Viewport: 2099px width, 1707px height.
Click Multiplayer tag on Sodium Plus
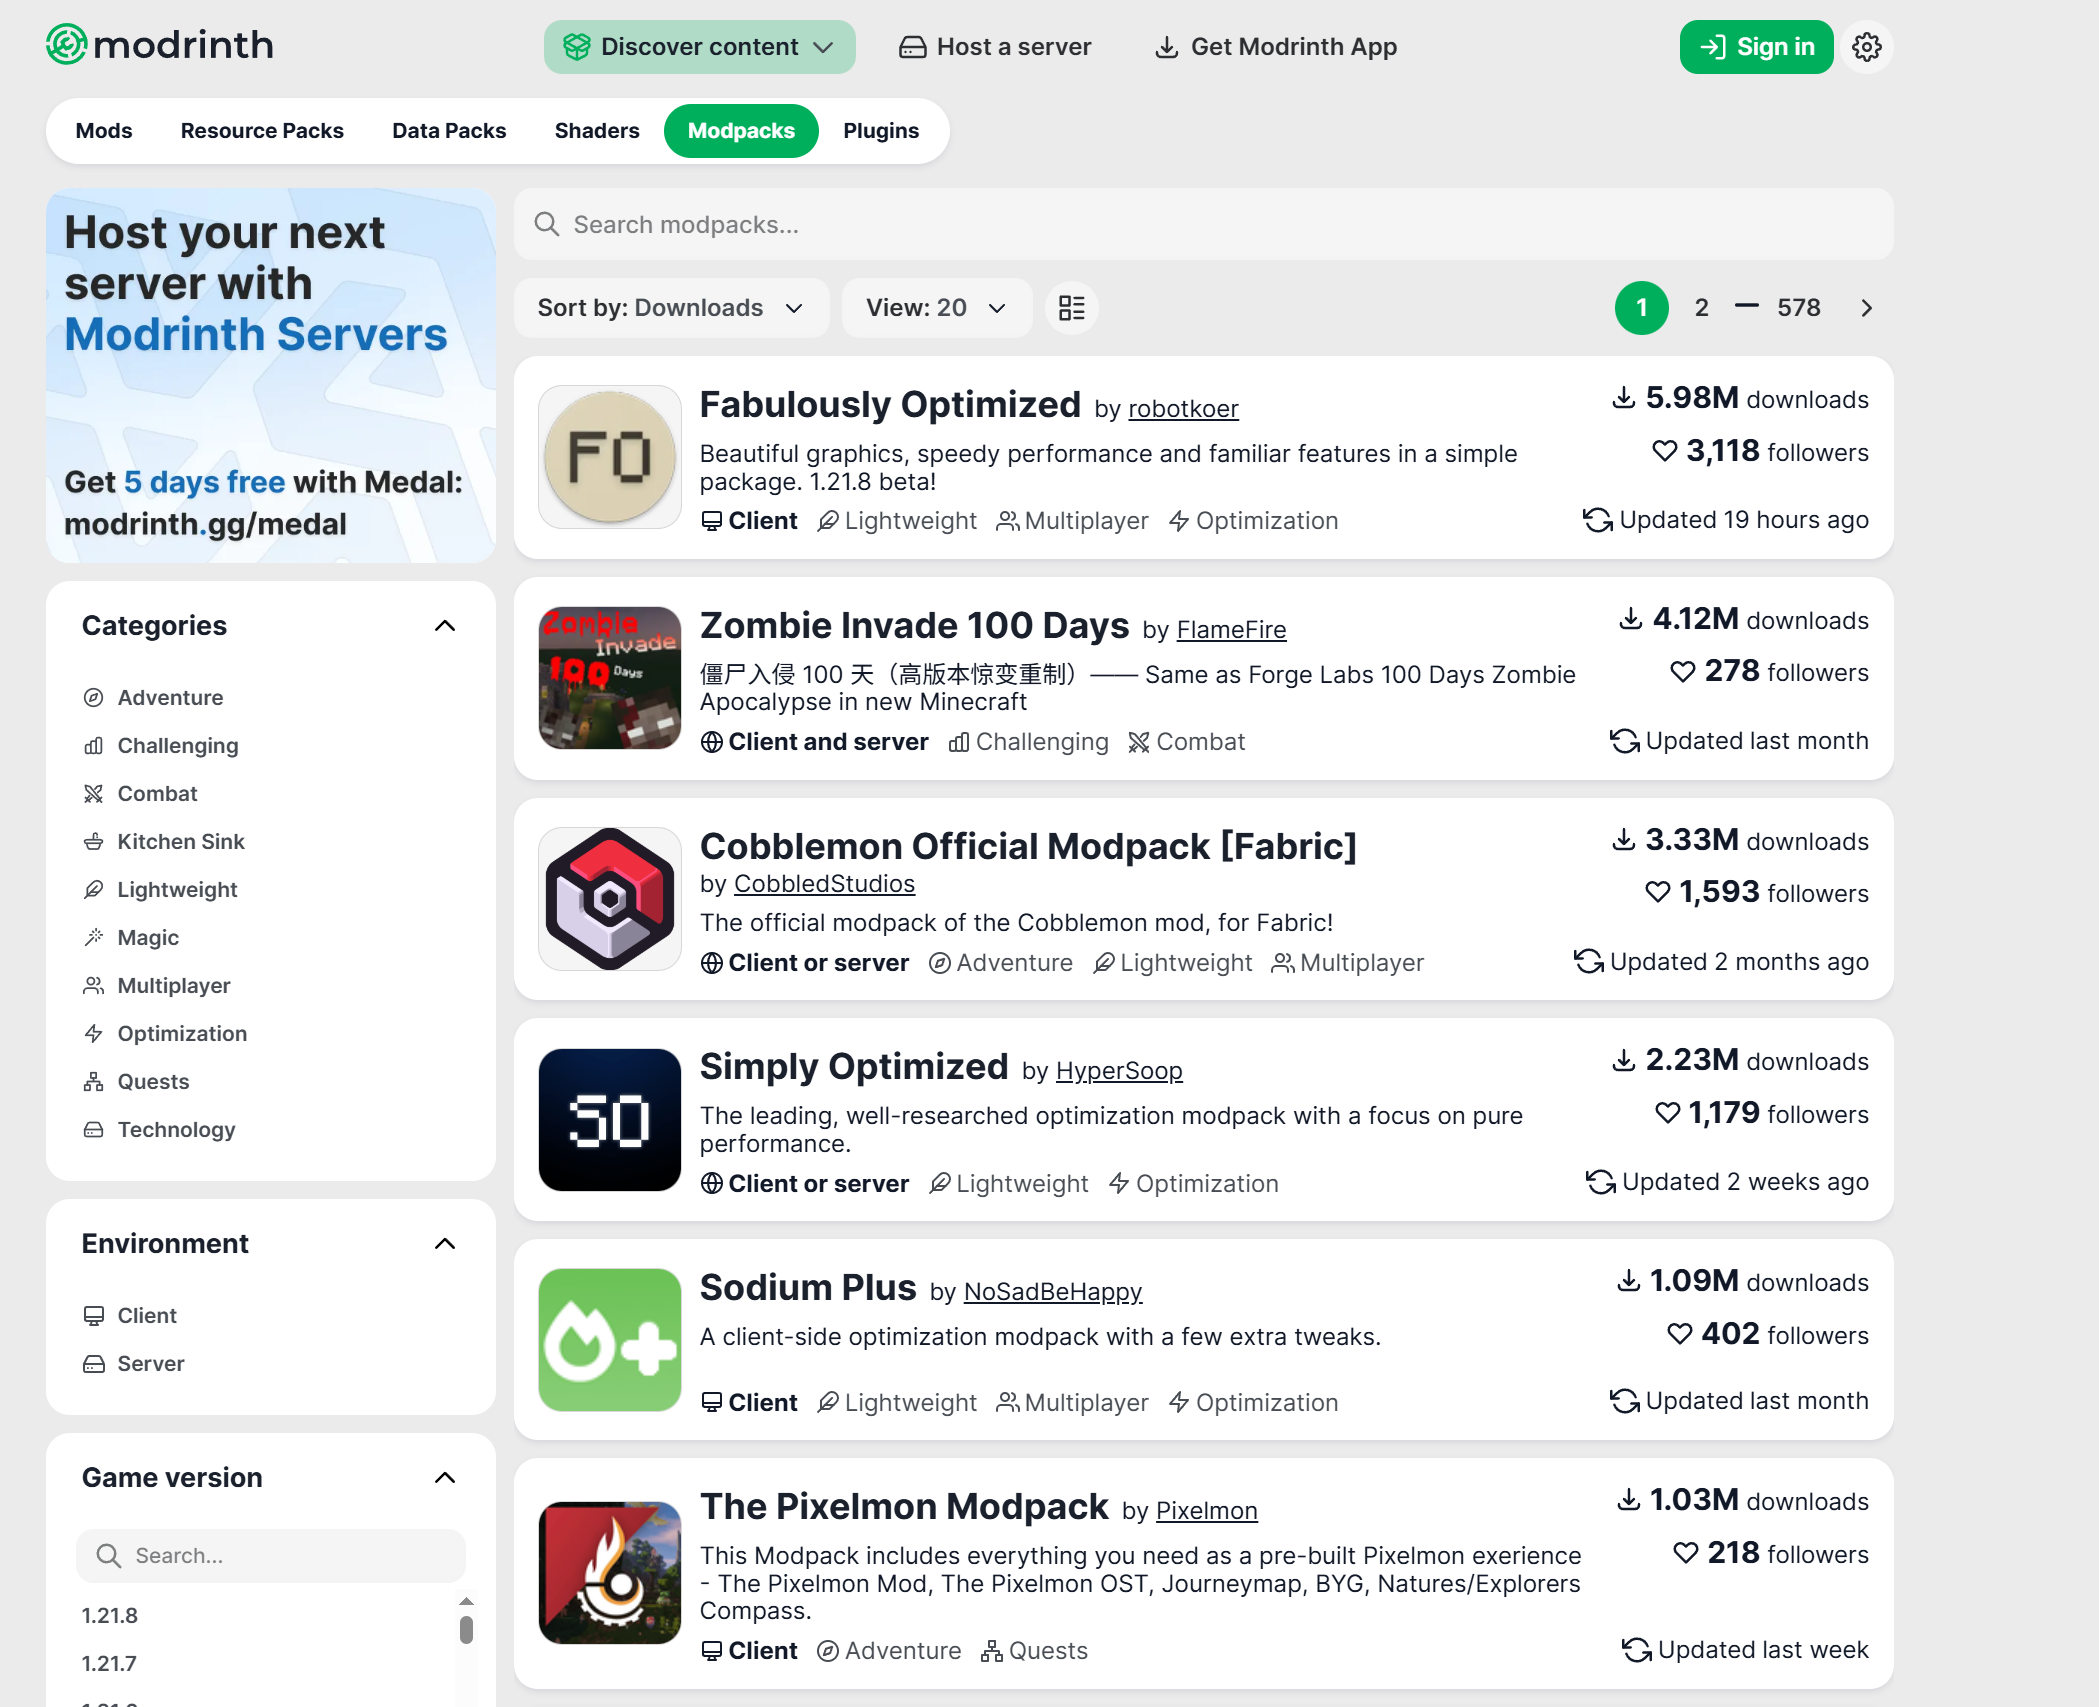pyautogui.click(x=1072, y=1403)
